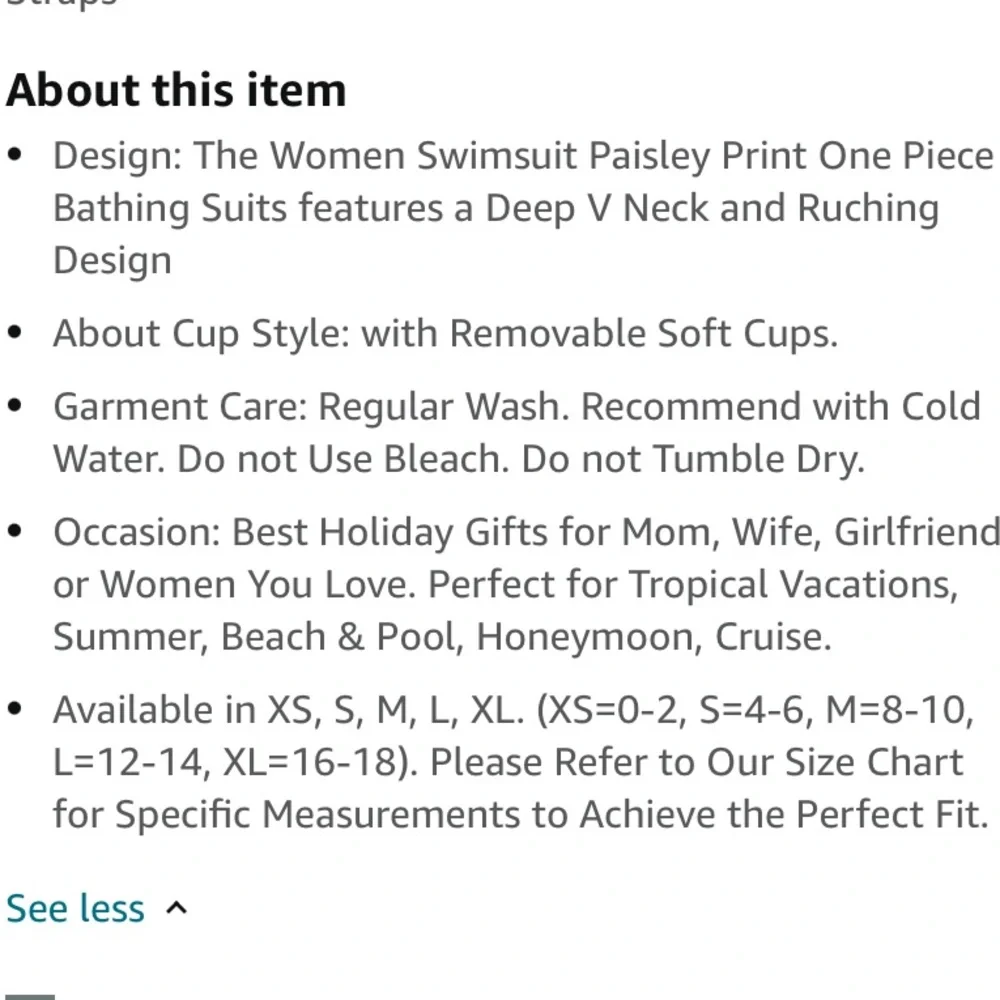This screenshot has width=1000, height=1000.
Task: Click the bullet dot beside "Occasion:"
Action: (x=15, y=531)
